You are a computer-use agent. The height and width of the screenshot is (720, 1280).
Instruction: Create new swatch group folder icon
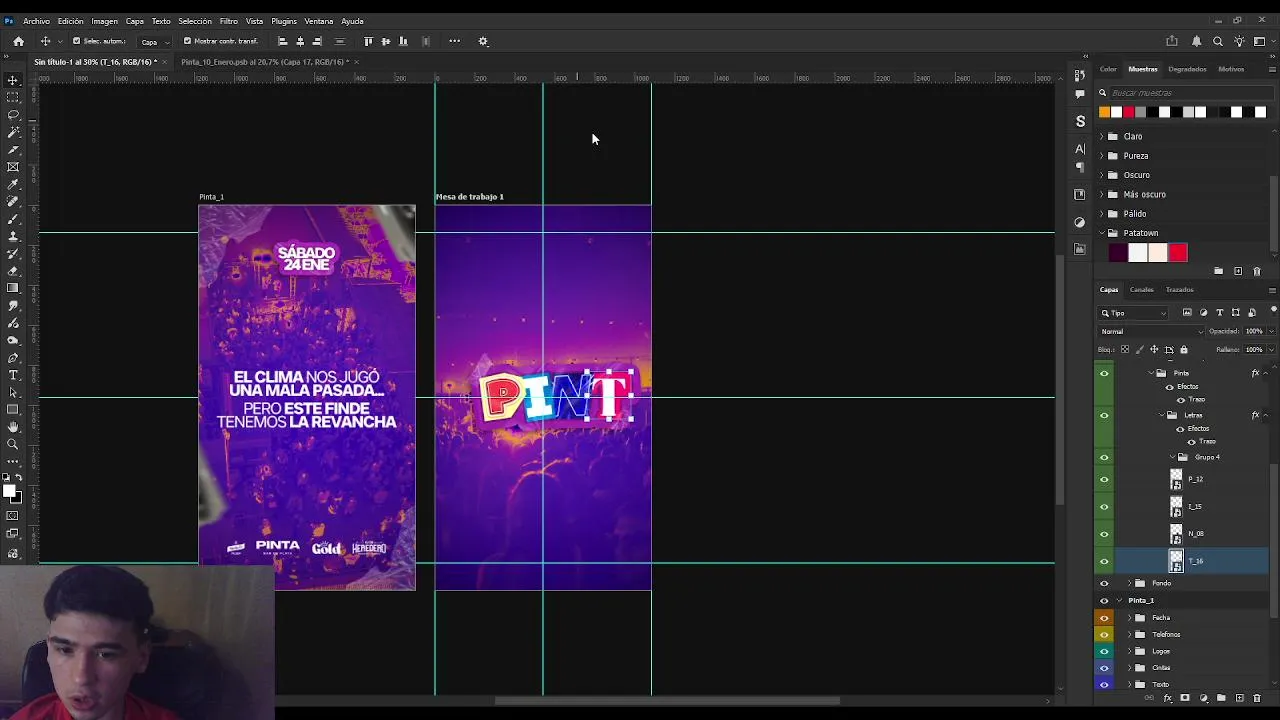coord(1218,271)
